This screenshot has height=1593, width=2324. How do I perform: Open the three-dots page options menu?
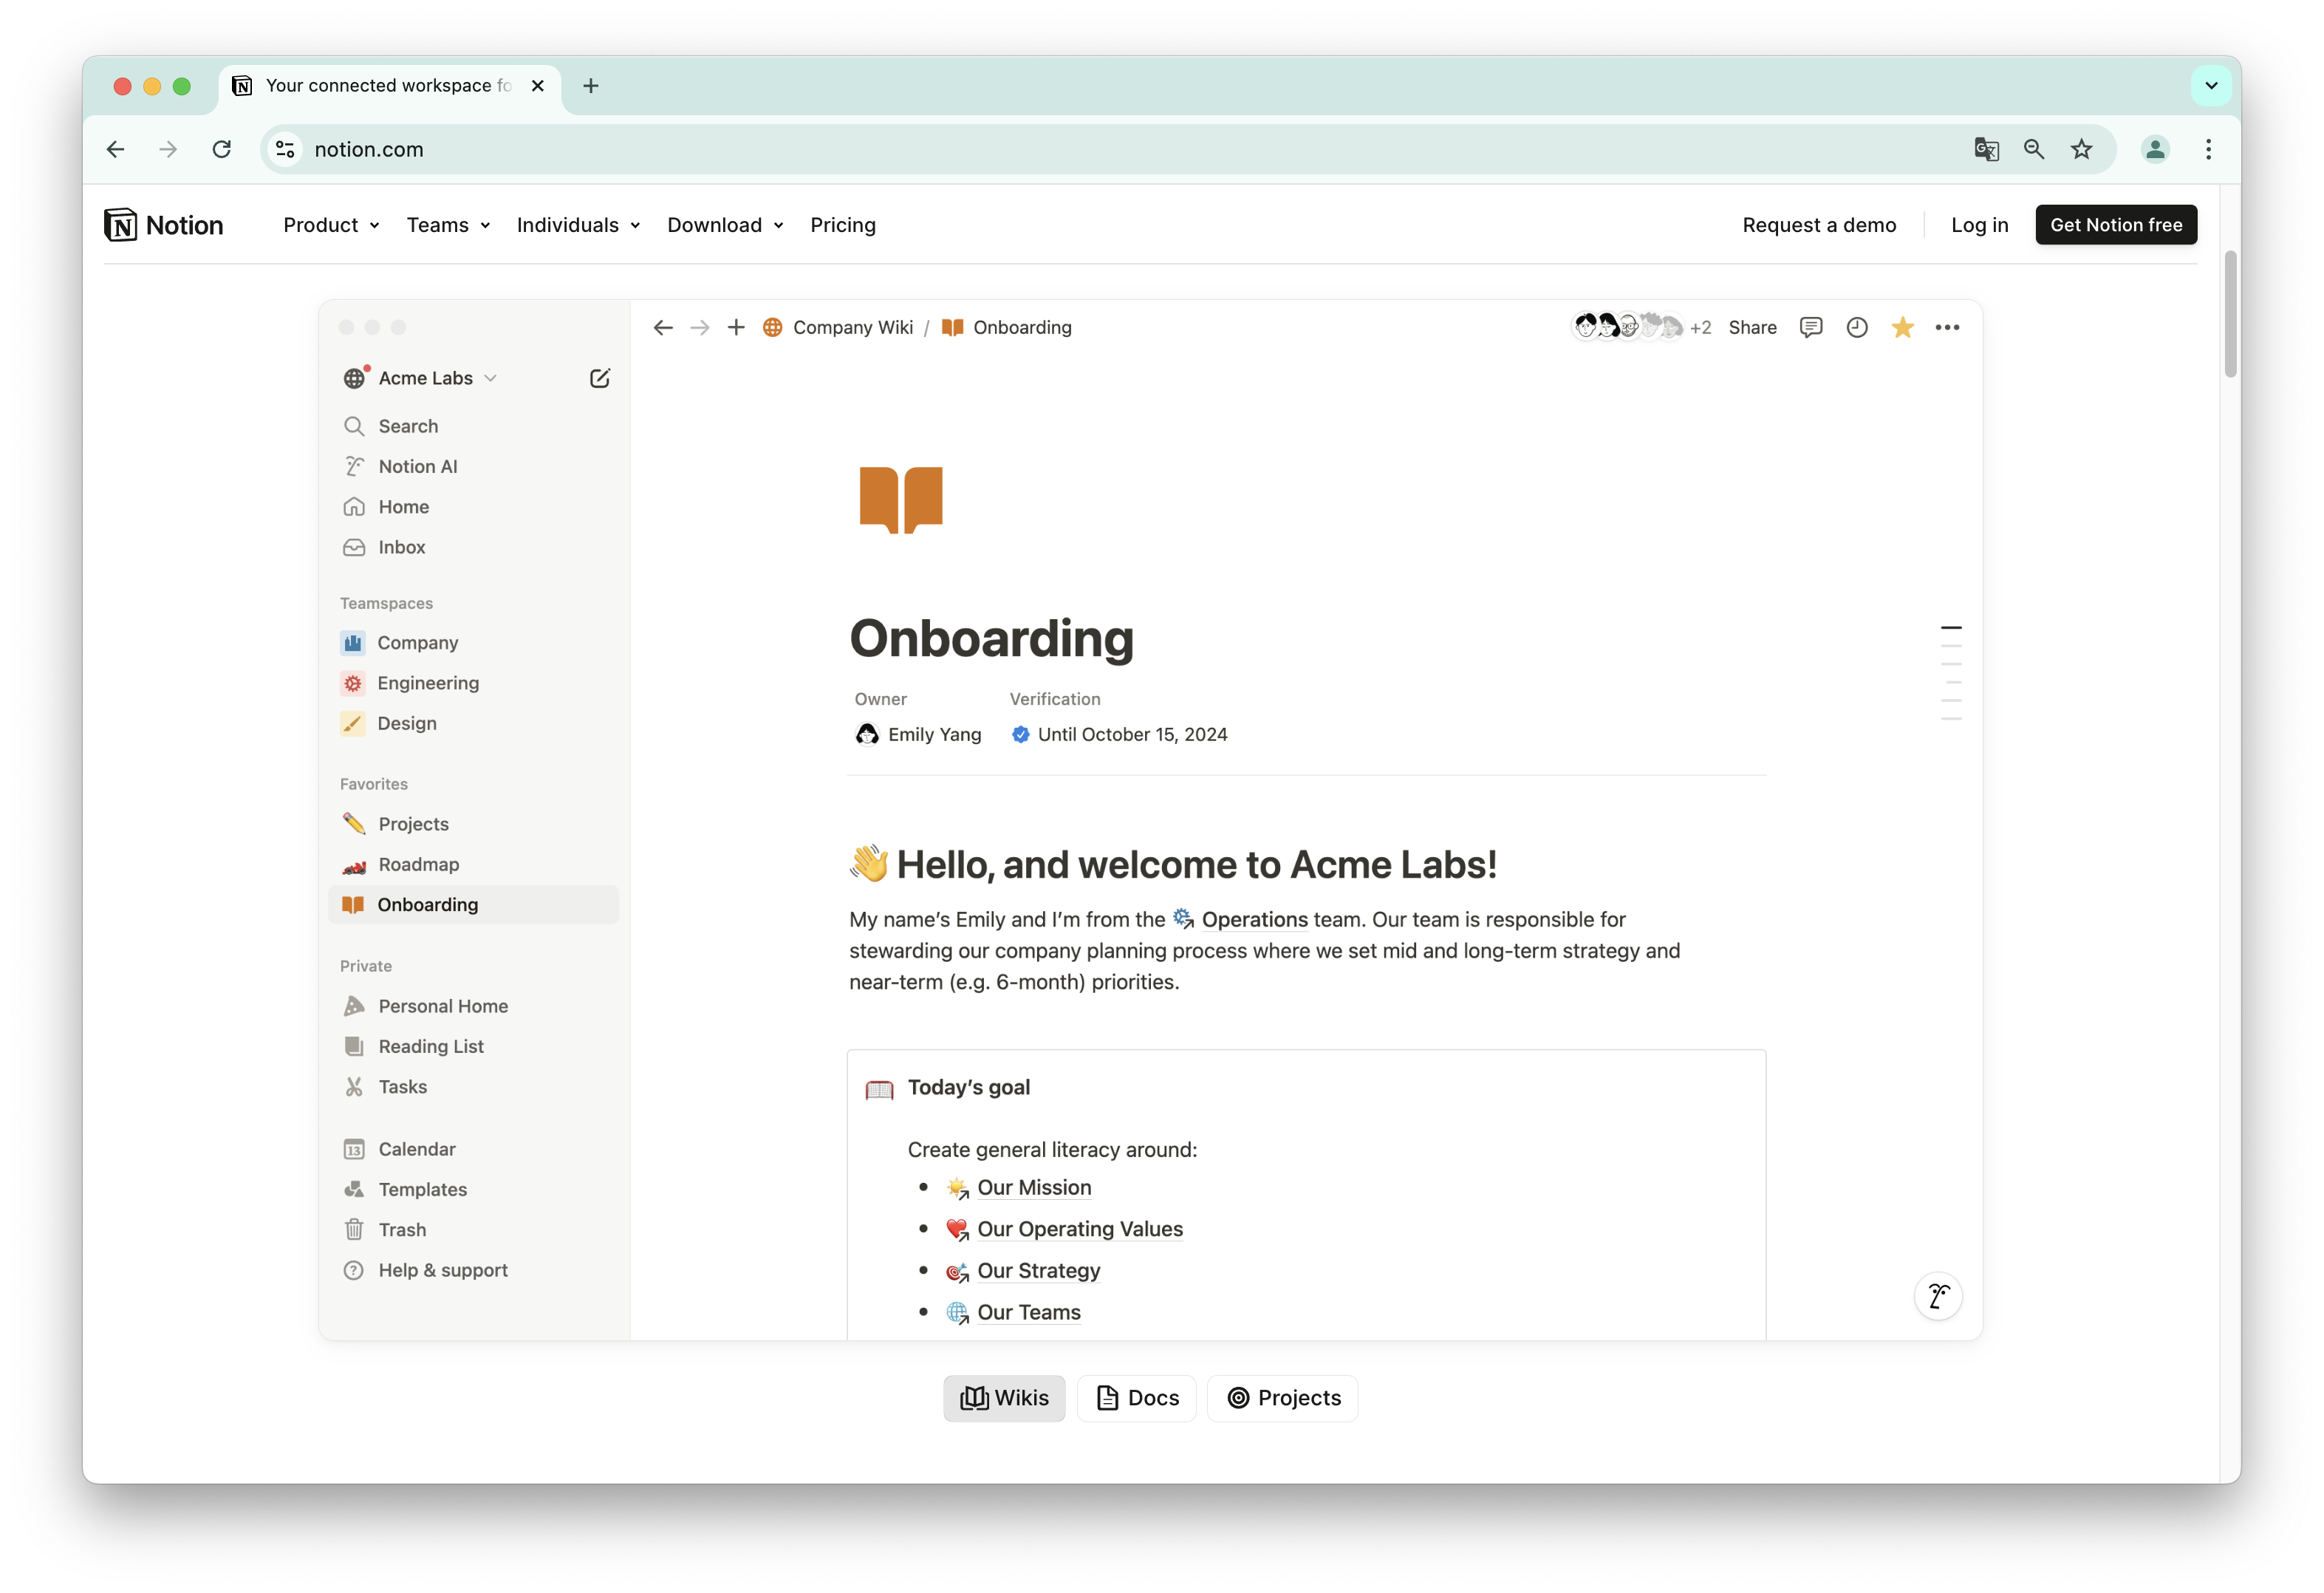pos(1946,327)
